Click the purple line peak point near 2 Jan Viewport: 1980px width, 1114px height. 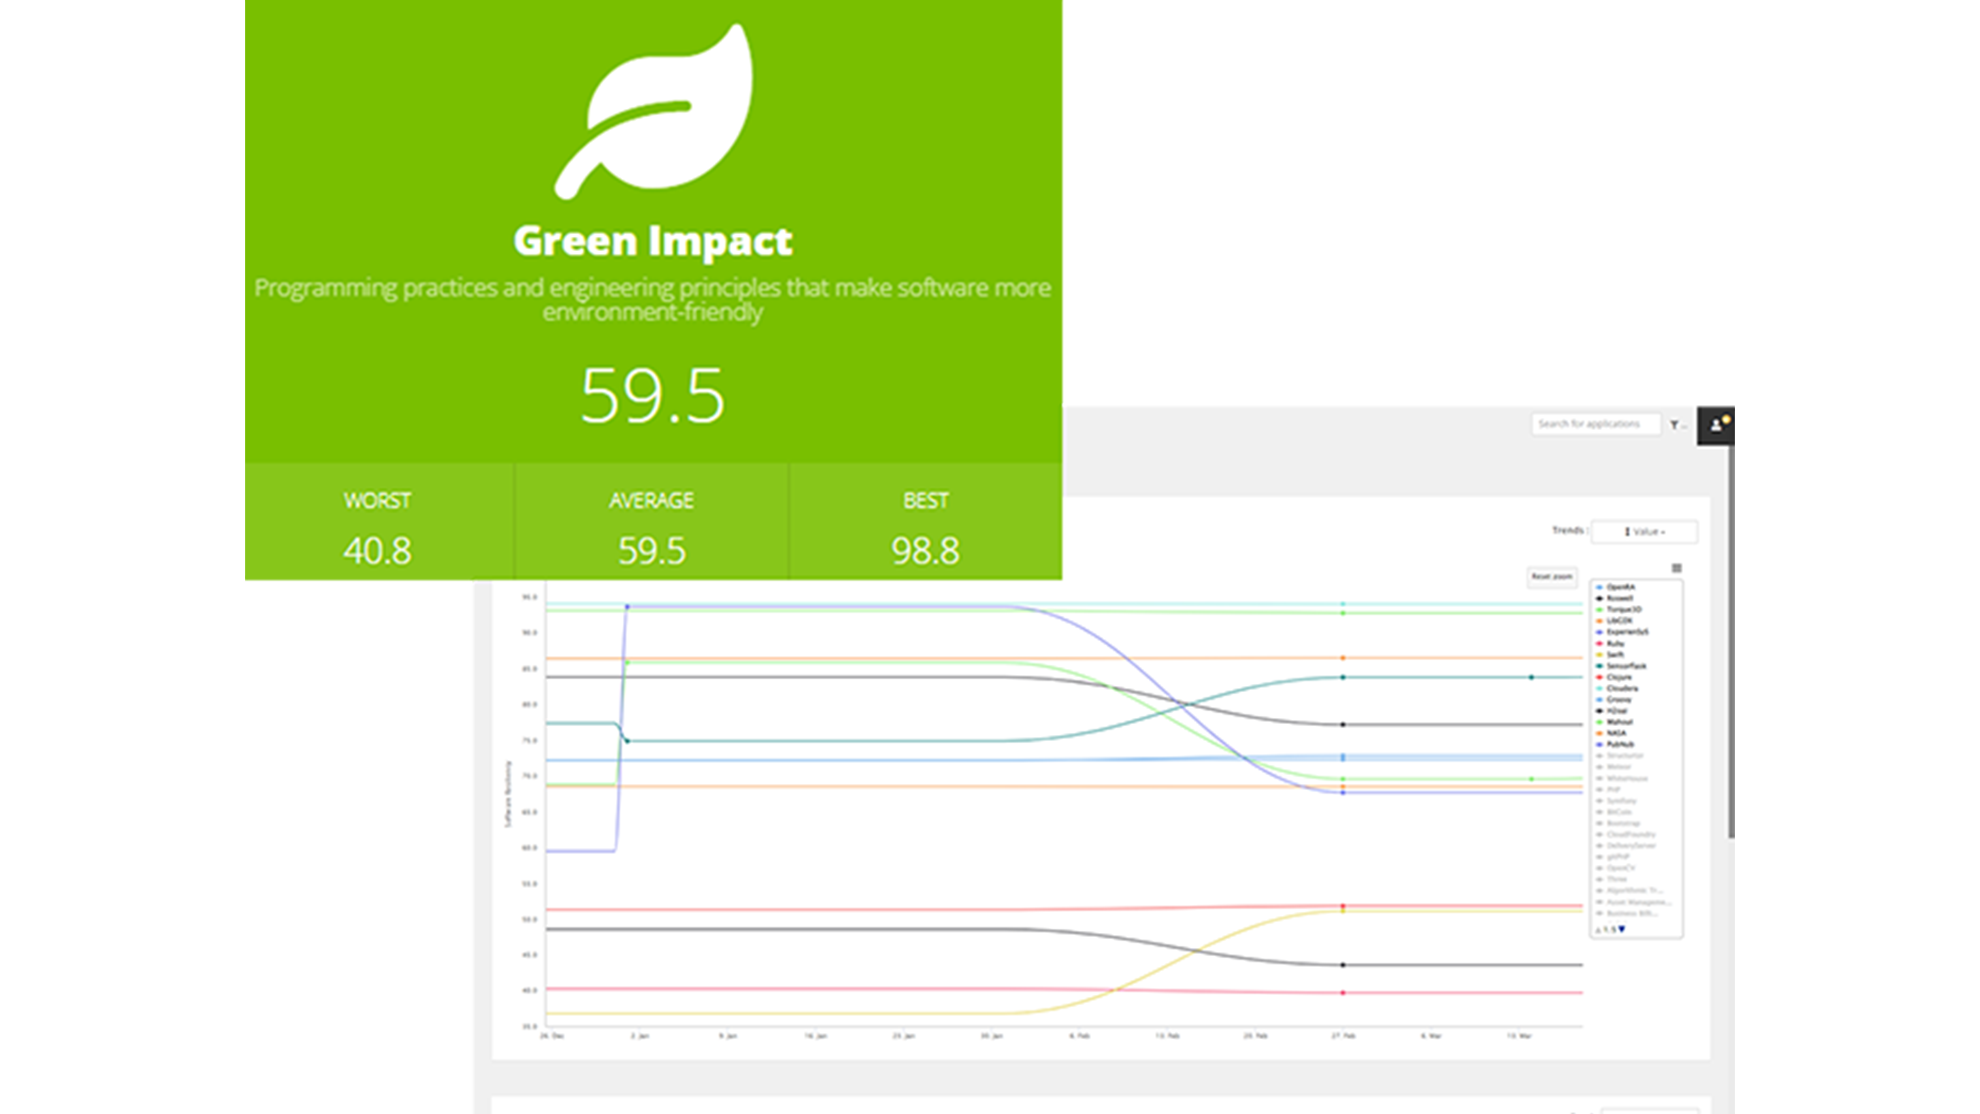click(x=627, y=606)
